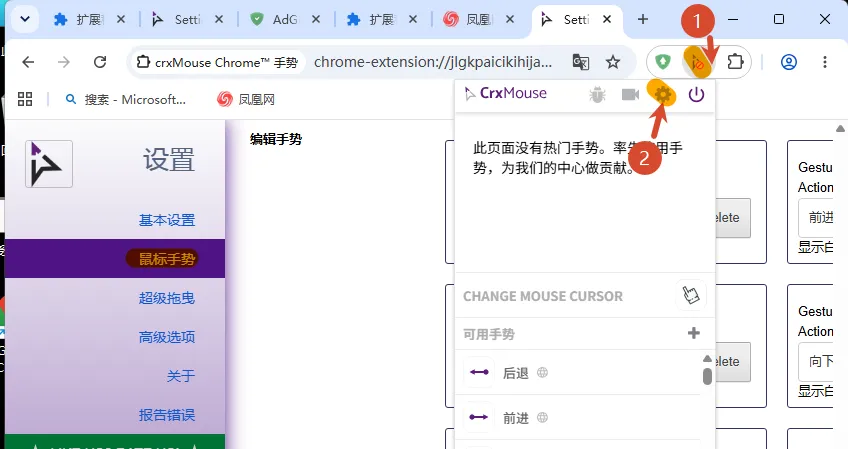848x449 pixels.
Task: Click the crxMouse Chrome 手势 site info chip
Action: [217, 62]
